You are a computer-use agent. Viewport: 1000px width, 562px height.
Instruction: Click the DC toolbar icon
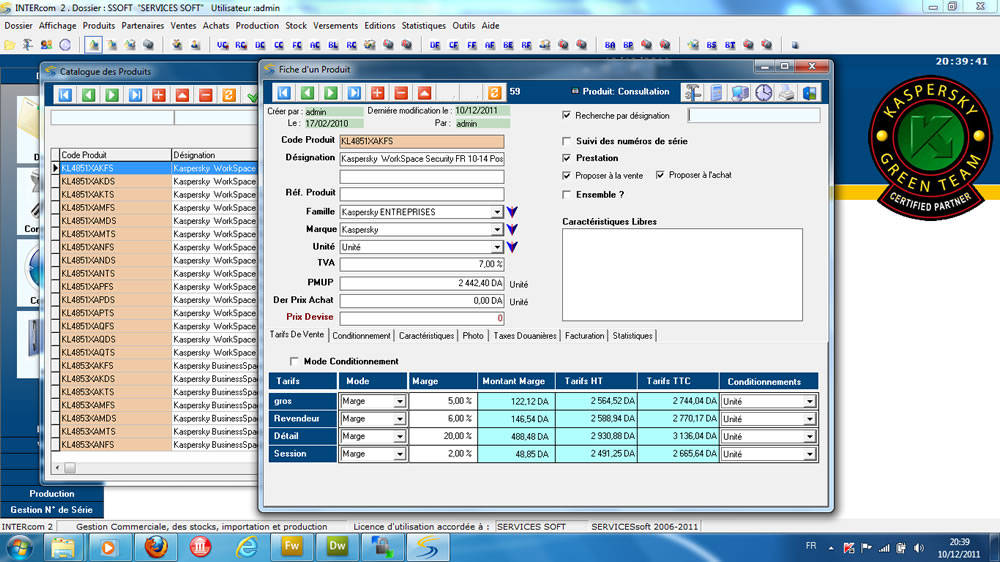tap(260, 45)
